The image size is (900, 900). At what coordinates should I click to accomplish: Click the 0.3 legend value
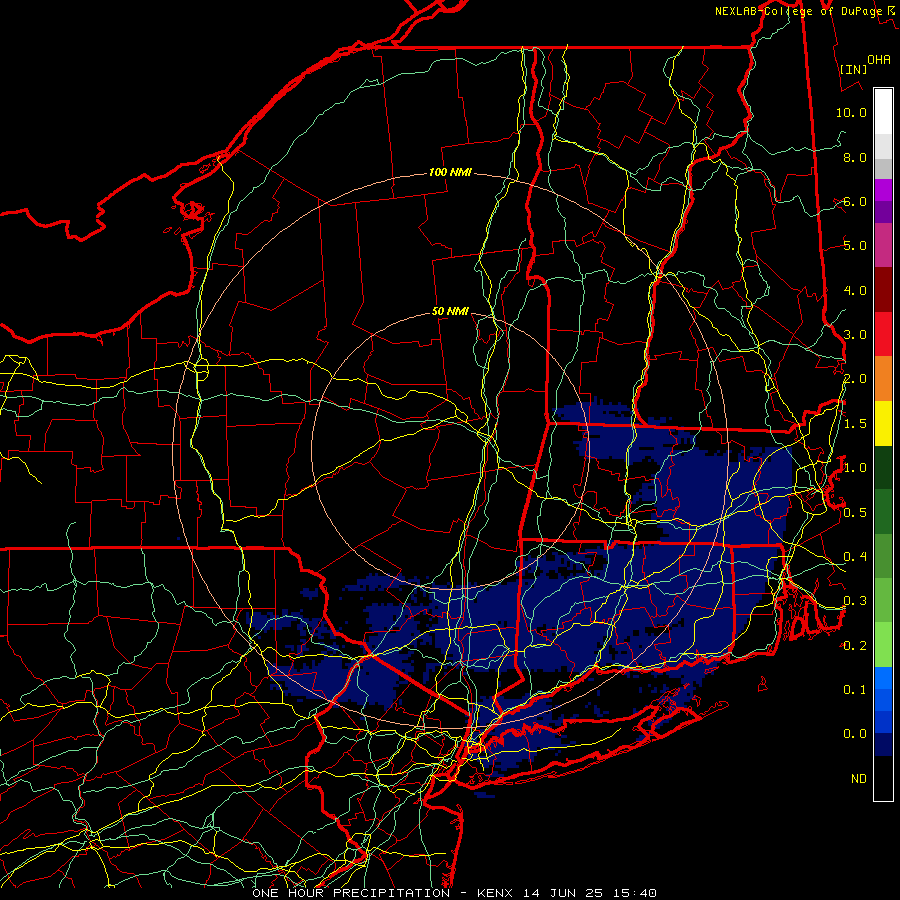point(855,601)
